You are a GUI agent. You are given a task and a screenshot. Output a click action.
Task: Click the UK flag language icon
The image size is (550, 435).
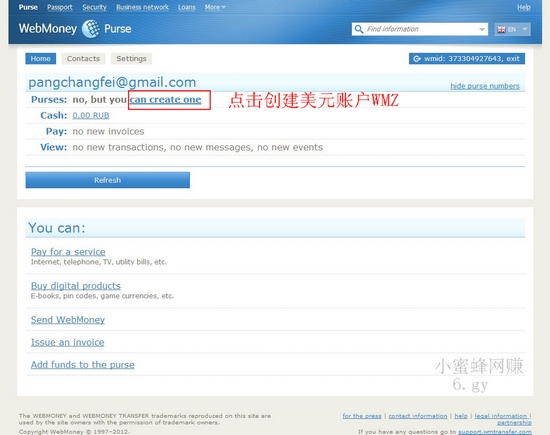502,29
